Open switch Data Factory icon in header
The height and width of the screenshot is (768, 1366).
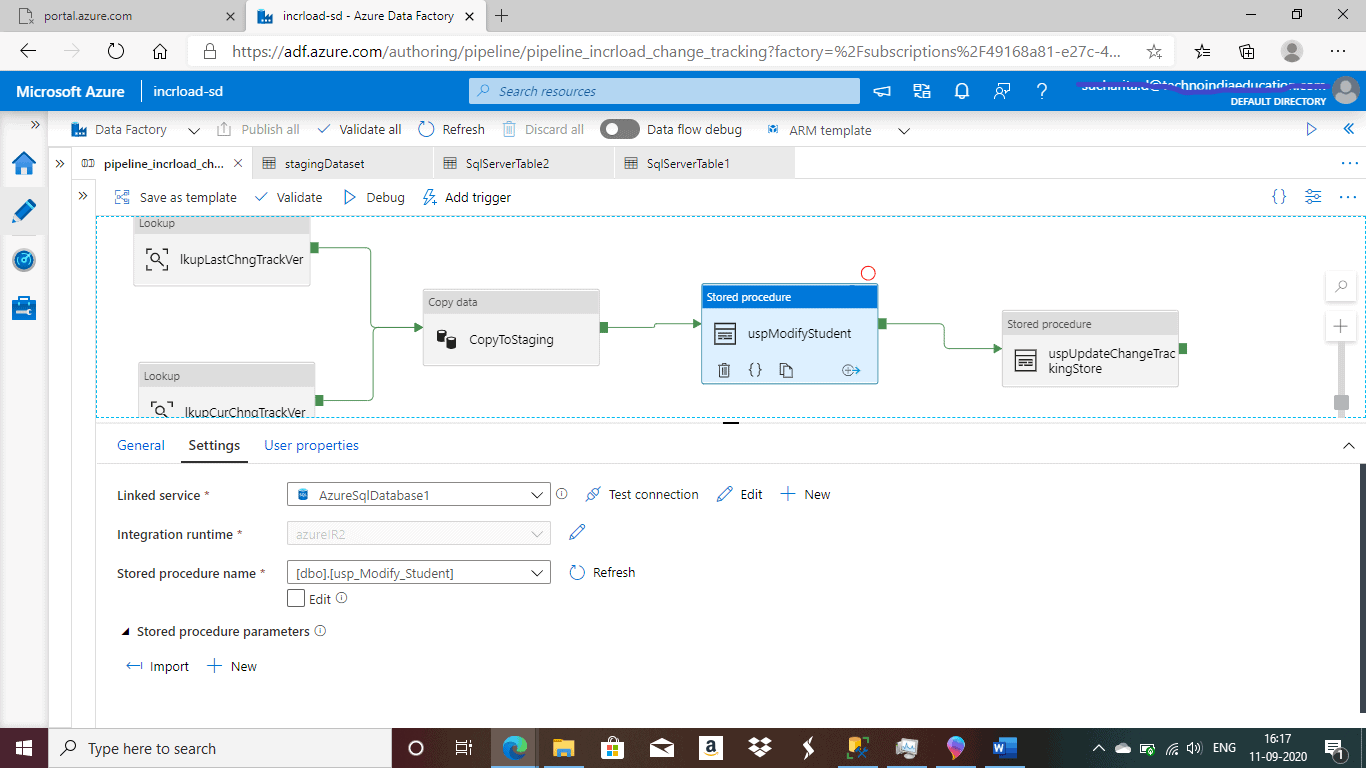922,91
